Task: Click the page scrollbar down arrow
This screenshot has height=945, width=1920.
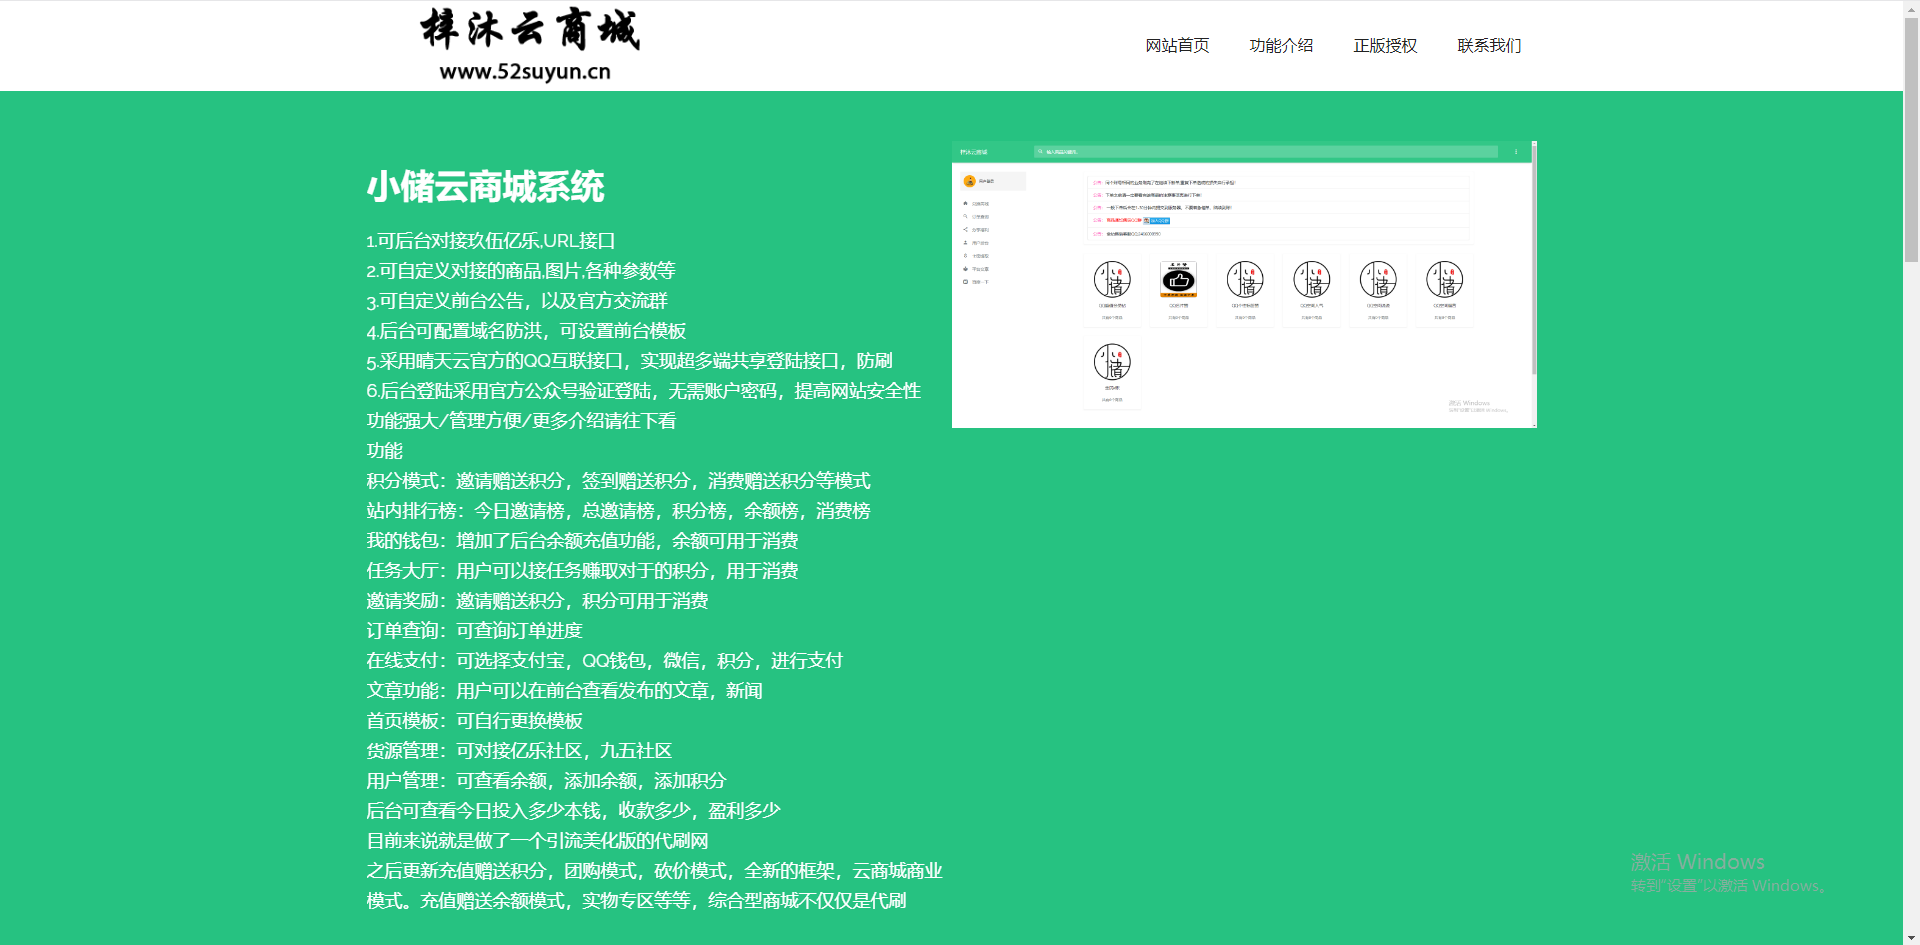Action: point(1911,937)
